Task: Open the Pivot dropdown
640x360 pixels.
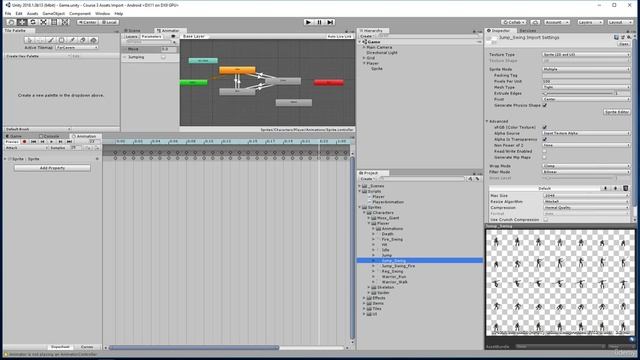Action: tap(586, 99)
